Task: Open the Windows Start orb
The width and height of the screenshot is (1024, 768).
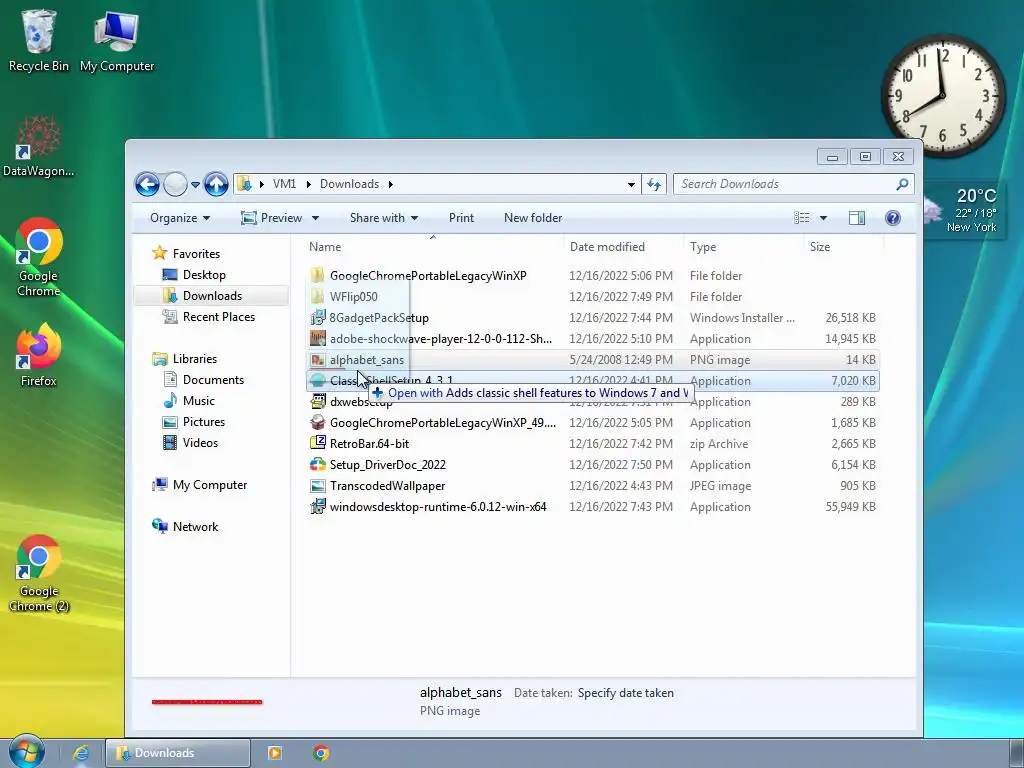Action: tap(26, 752)
